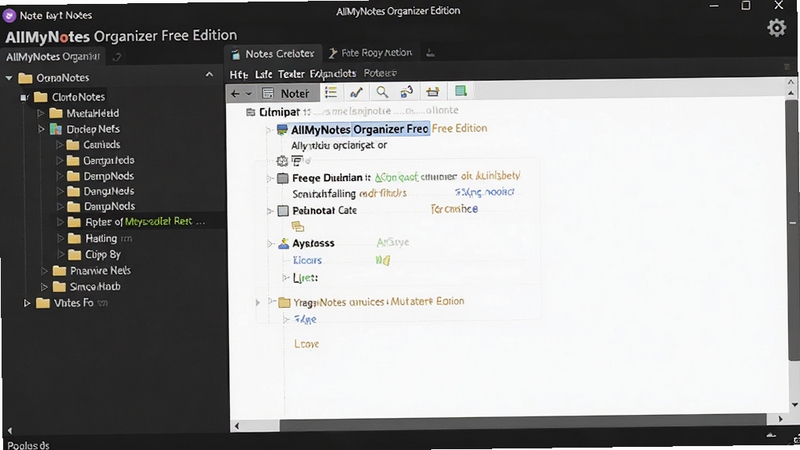Viewport: 800px width, 450px height.
Task: Toggle the checkbox beside Feege Diuinian
Action: (283, 178)
